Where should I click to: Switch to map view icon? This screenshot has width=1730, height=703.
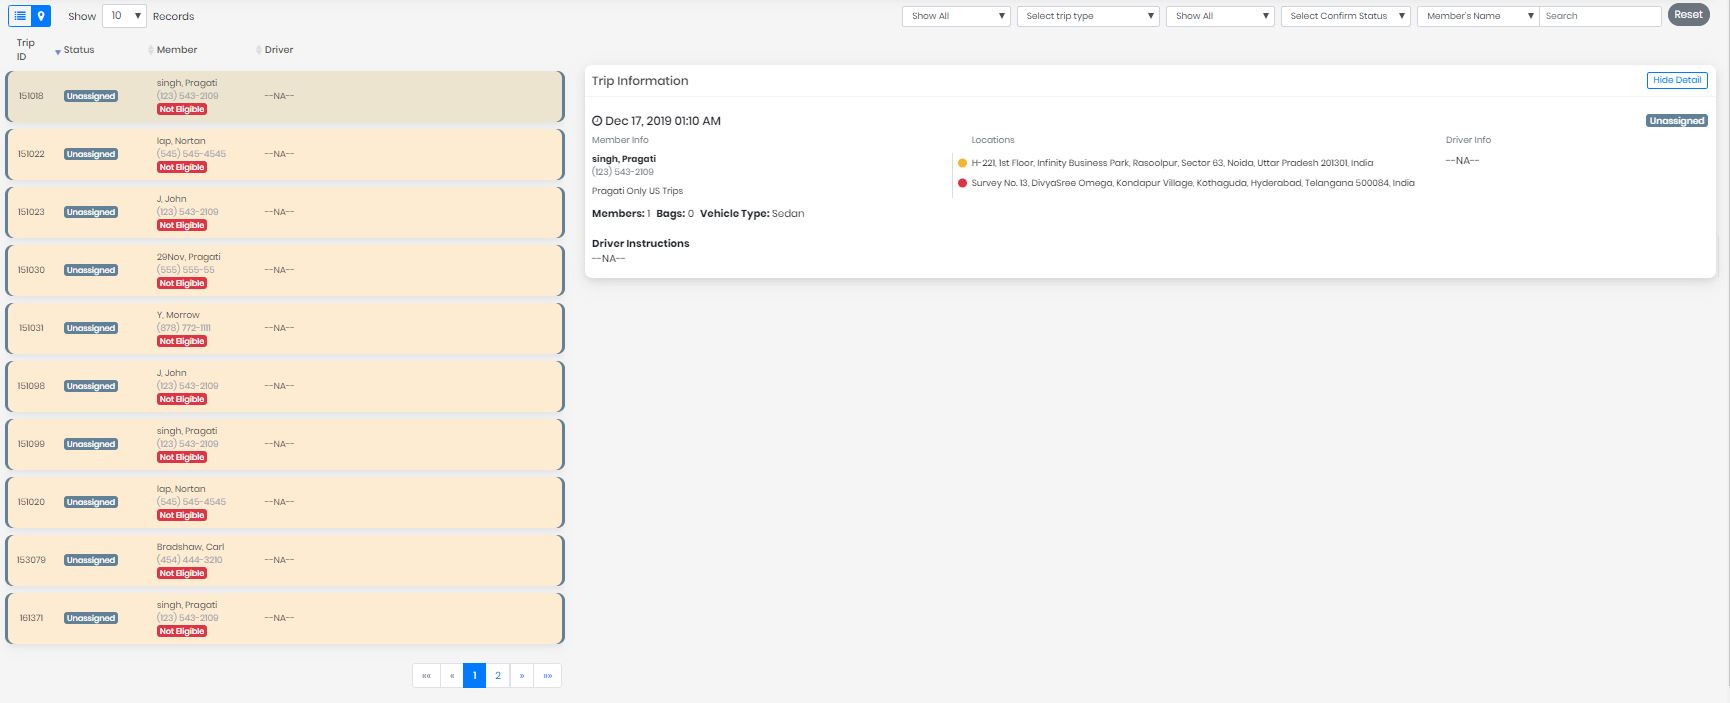tap(41, 16)
